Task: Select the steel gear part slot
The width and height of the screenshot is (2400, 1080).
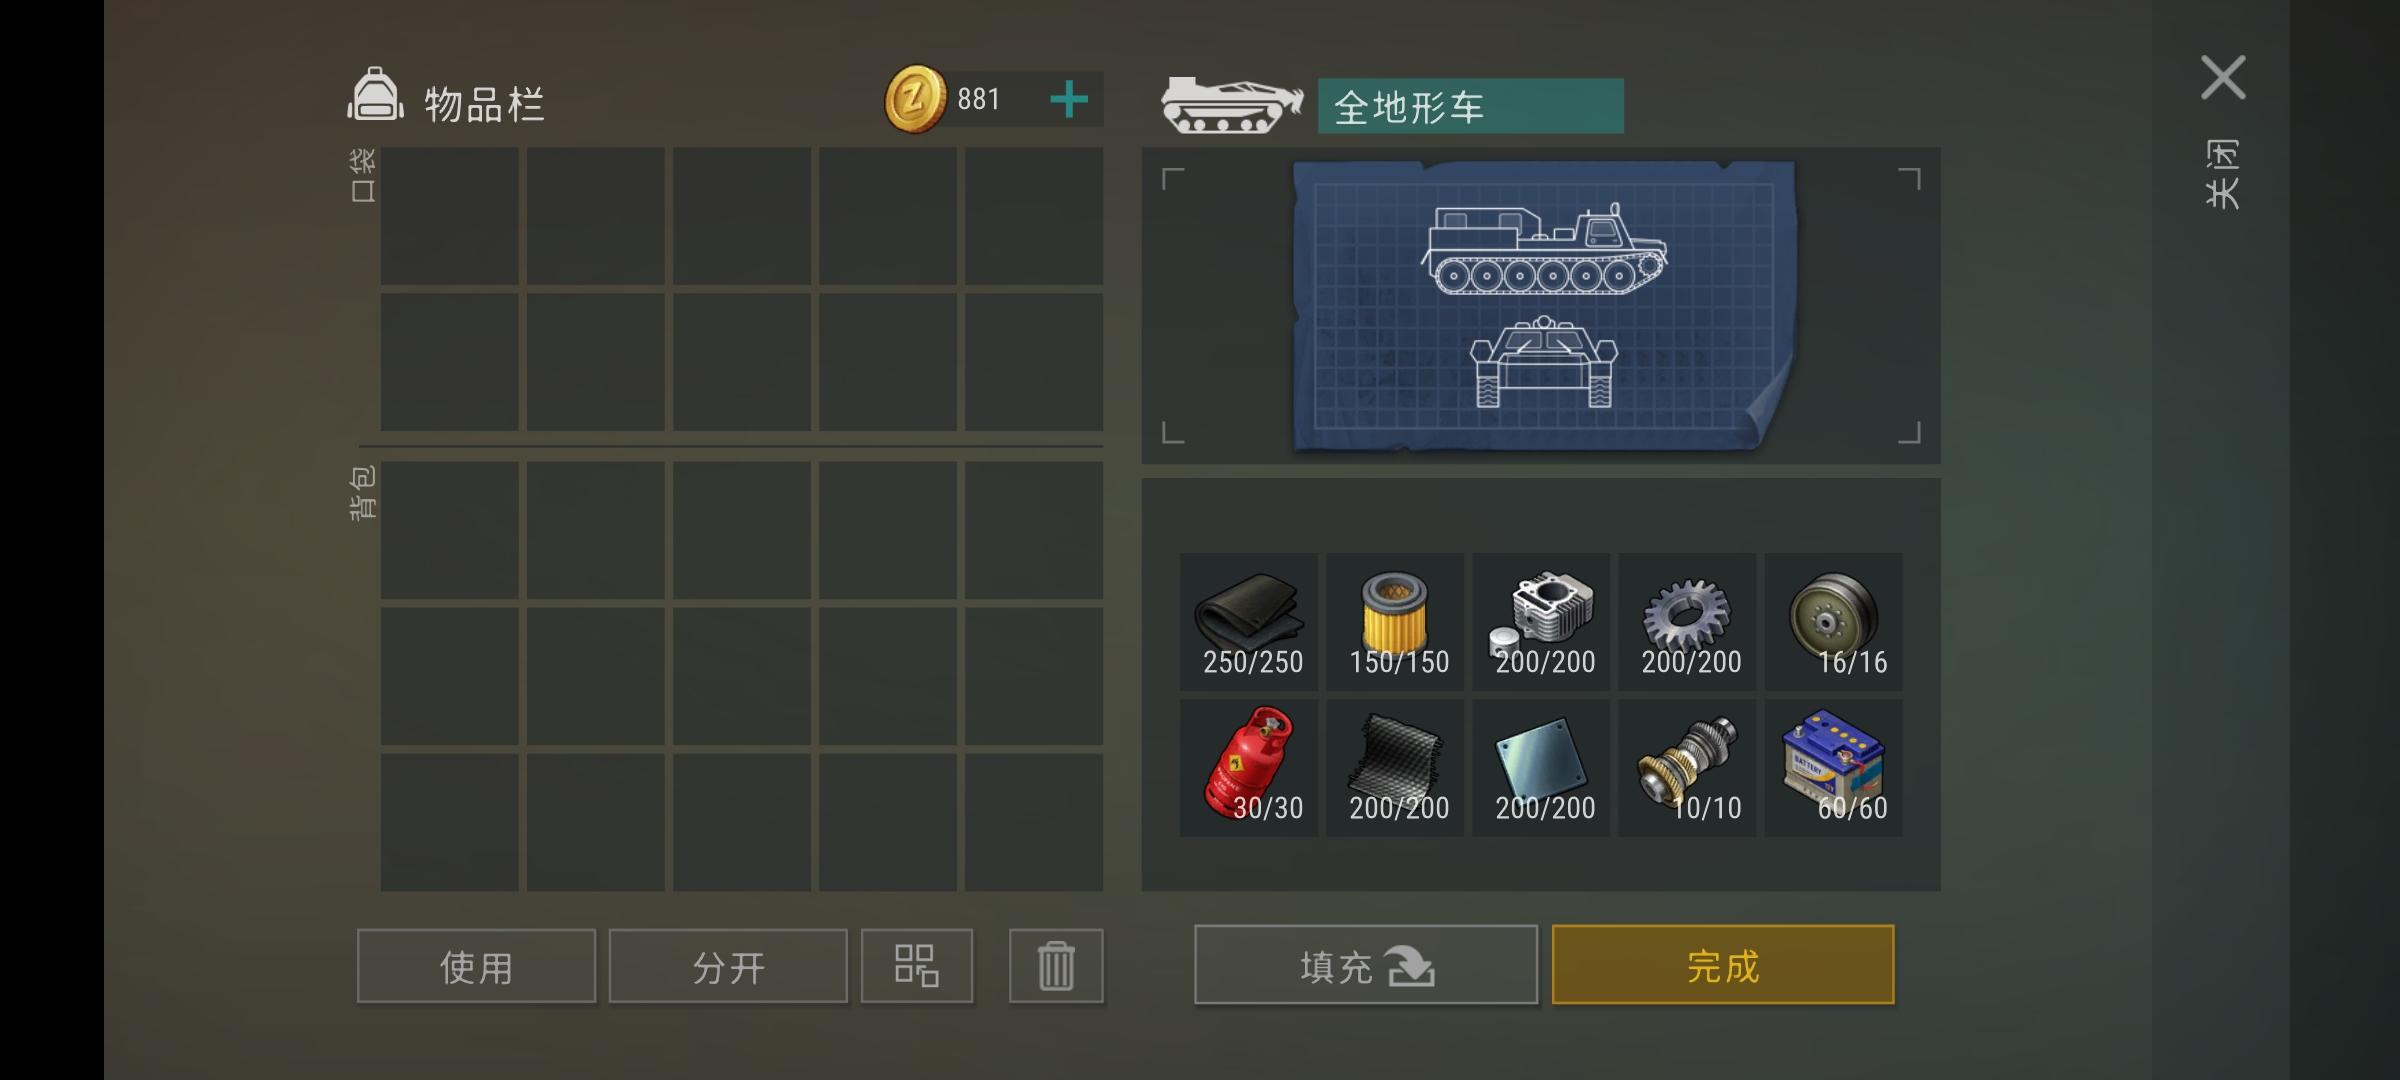Action: click(x=1687, y=622)
